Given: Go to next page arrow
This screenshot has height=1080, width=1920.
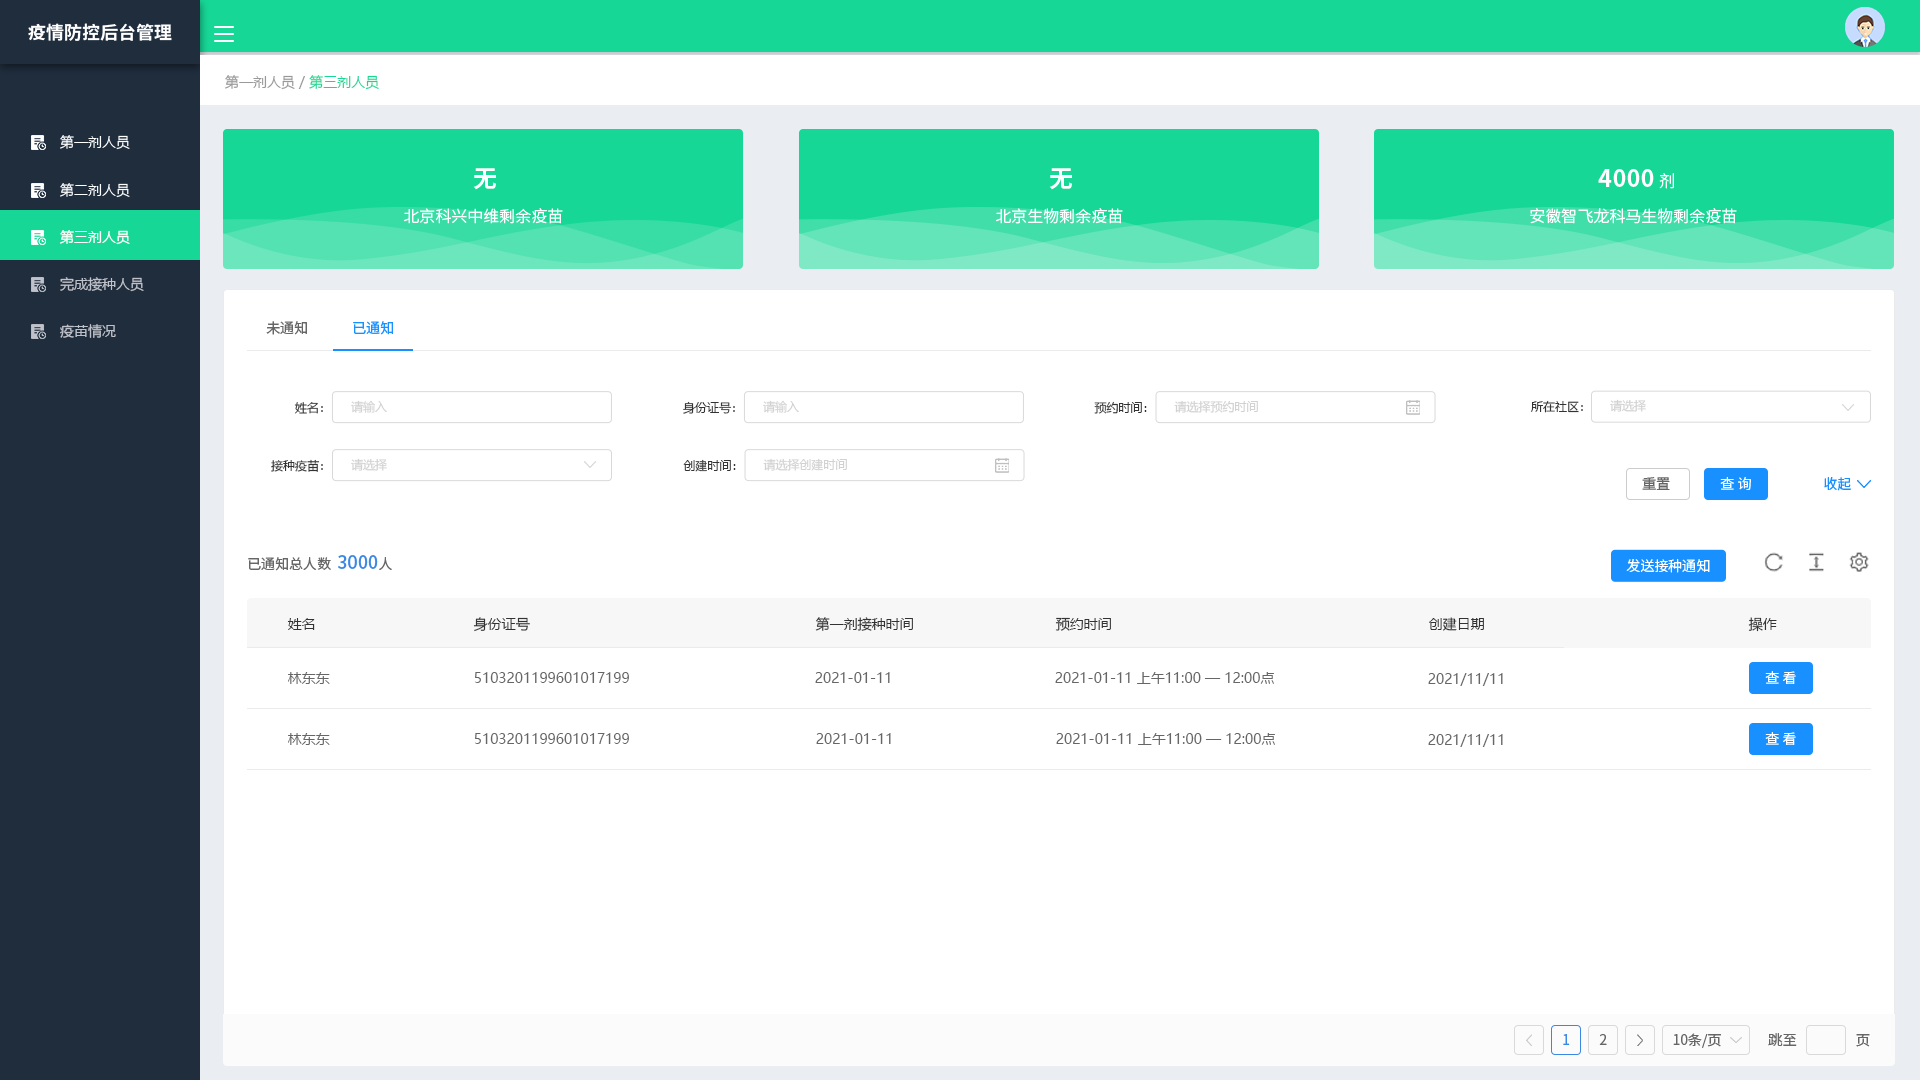Looking at the screenshot, I should pos(1640,1040).
